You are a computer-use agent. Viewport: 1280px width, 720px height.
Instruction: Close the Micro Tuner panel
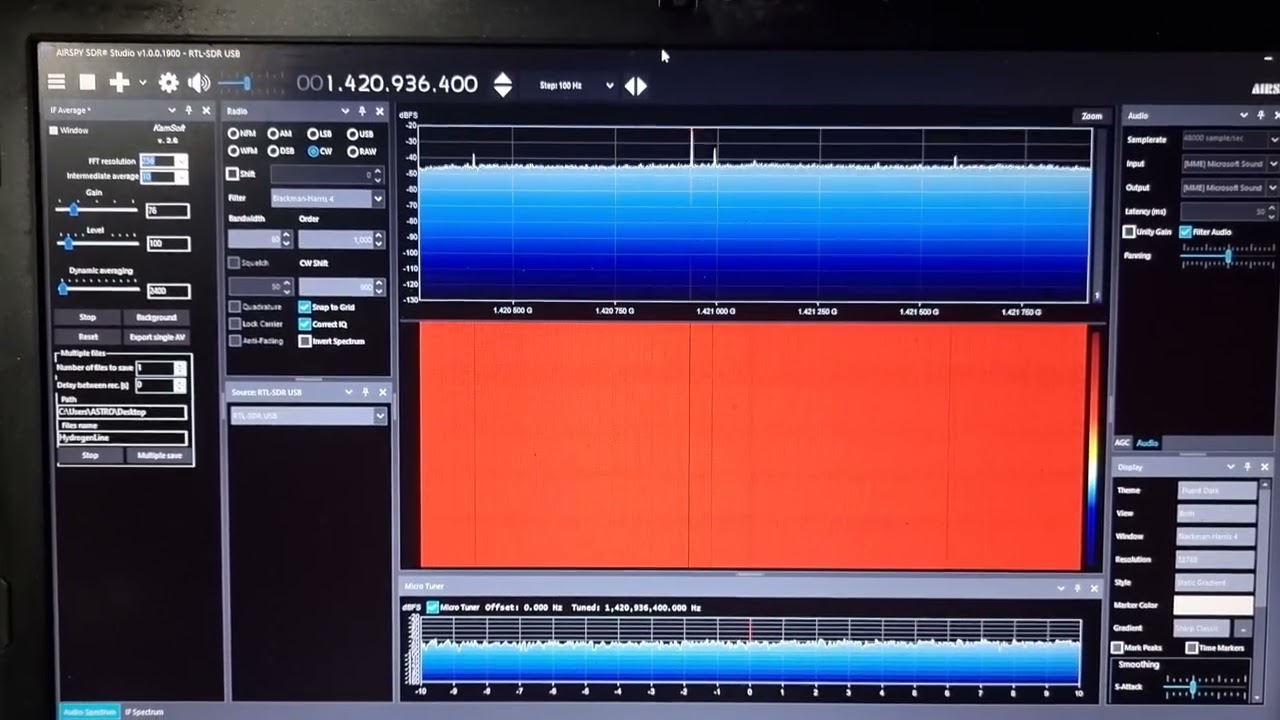[1093, 588]
